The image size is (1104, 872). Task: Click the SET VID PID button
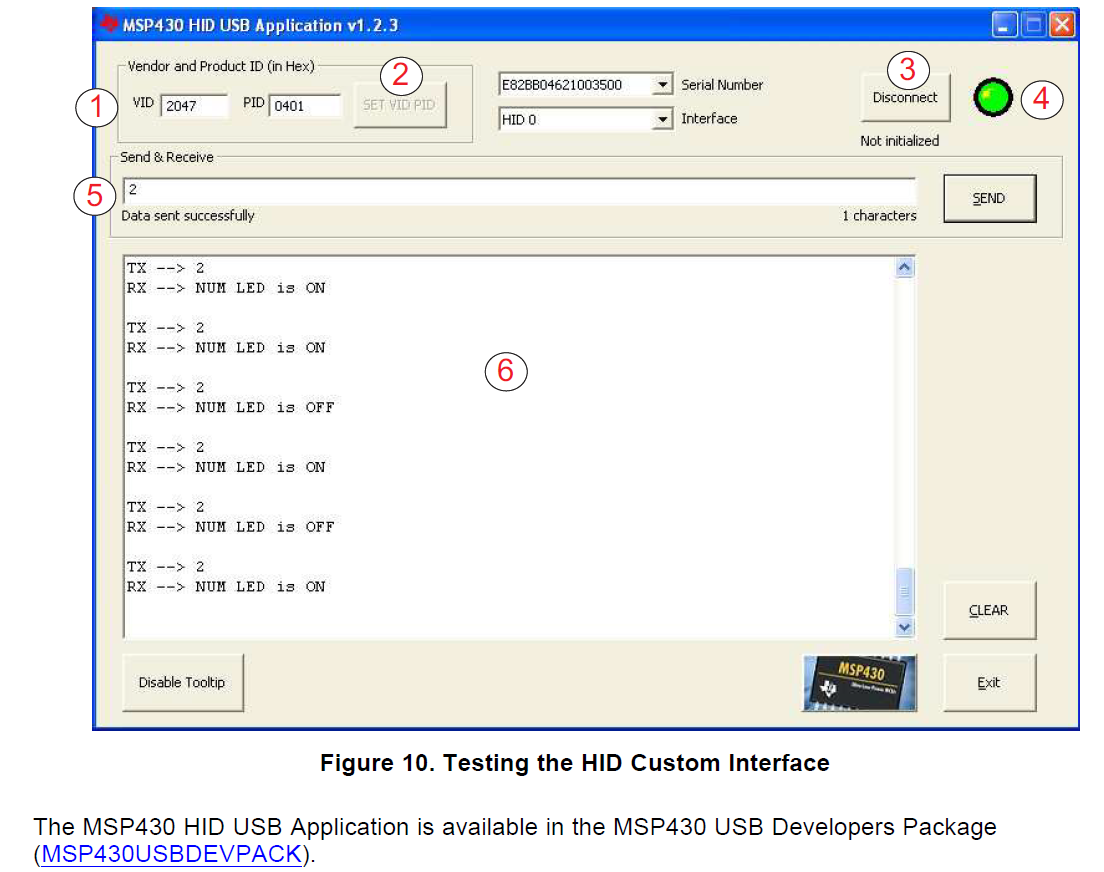399,105
